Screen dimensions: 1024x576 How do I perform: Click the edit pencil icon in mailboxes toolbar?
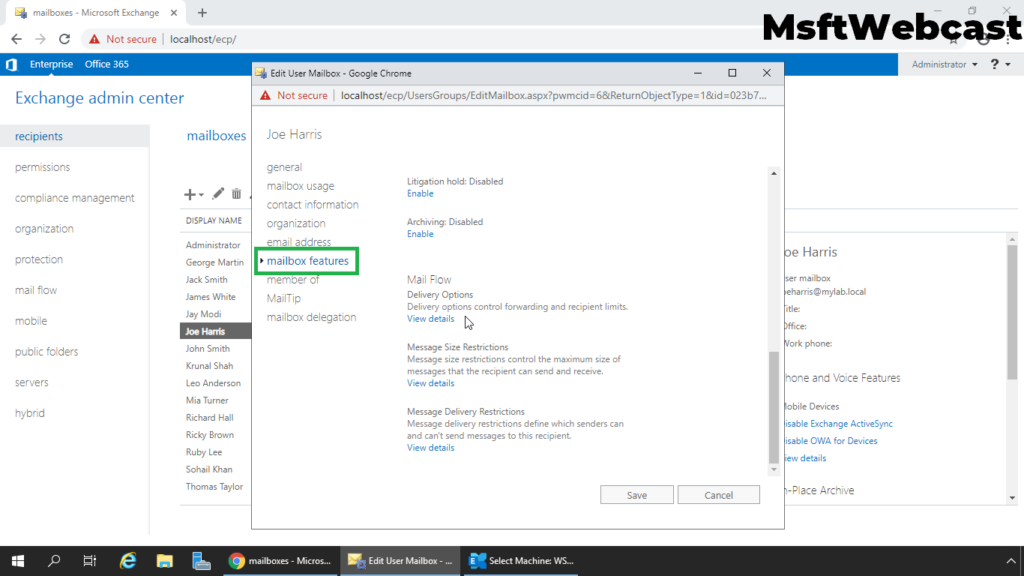click(218, 193)
